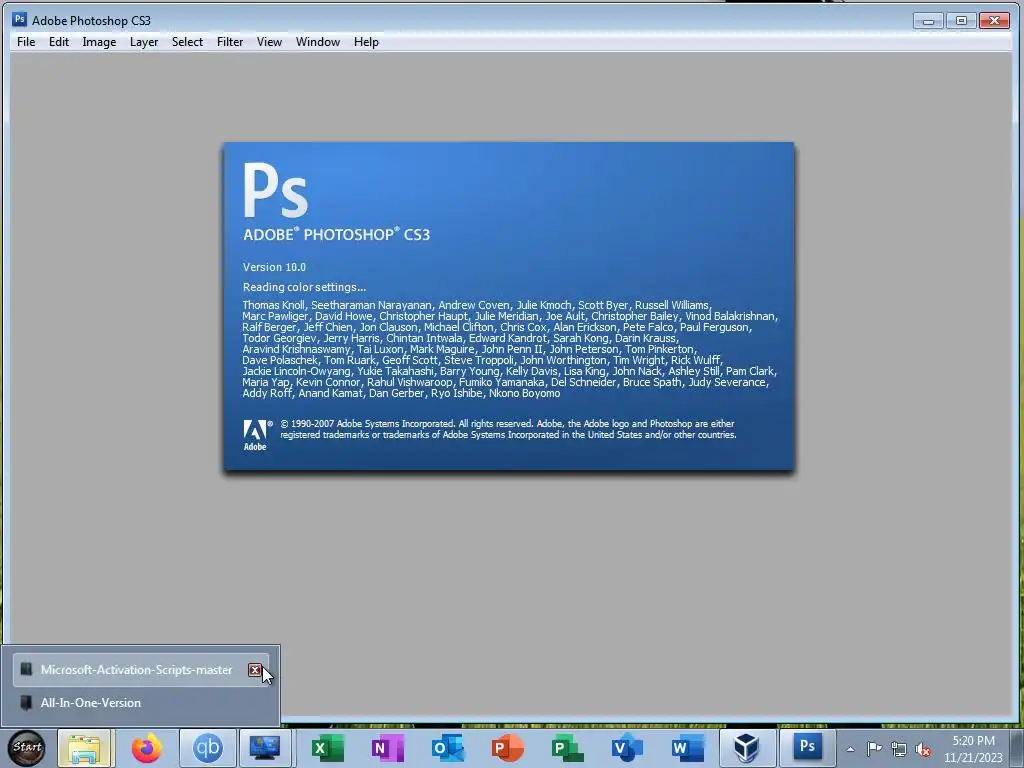The height and width of the screenshot is (768, 1024).
Task: Open the Image menu
Action: pos(99,42)
